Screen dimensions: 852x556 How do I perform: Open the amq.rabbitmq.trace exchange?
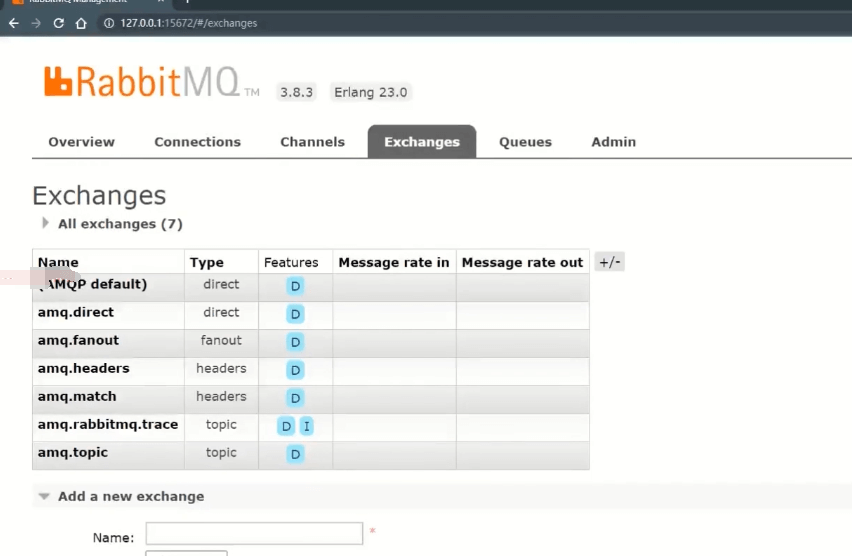108,424
